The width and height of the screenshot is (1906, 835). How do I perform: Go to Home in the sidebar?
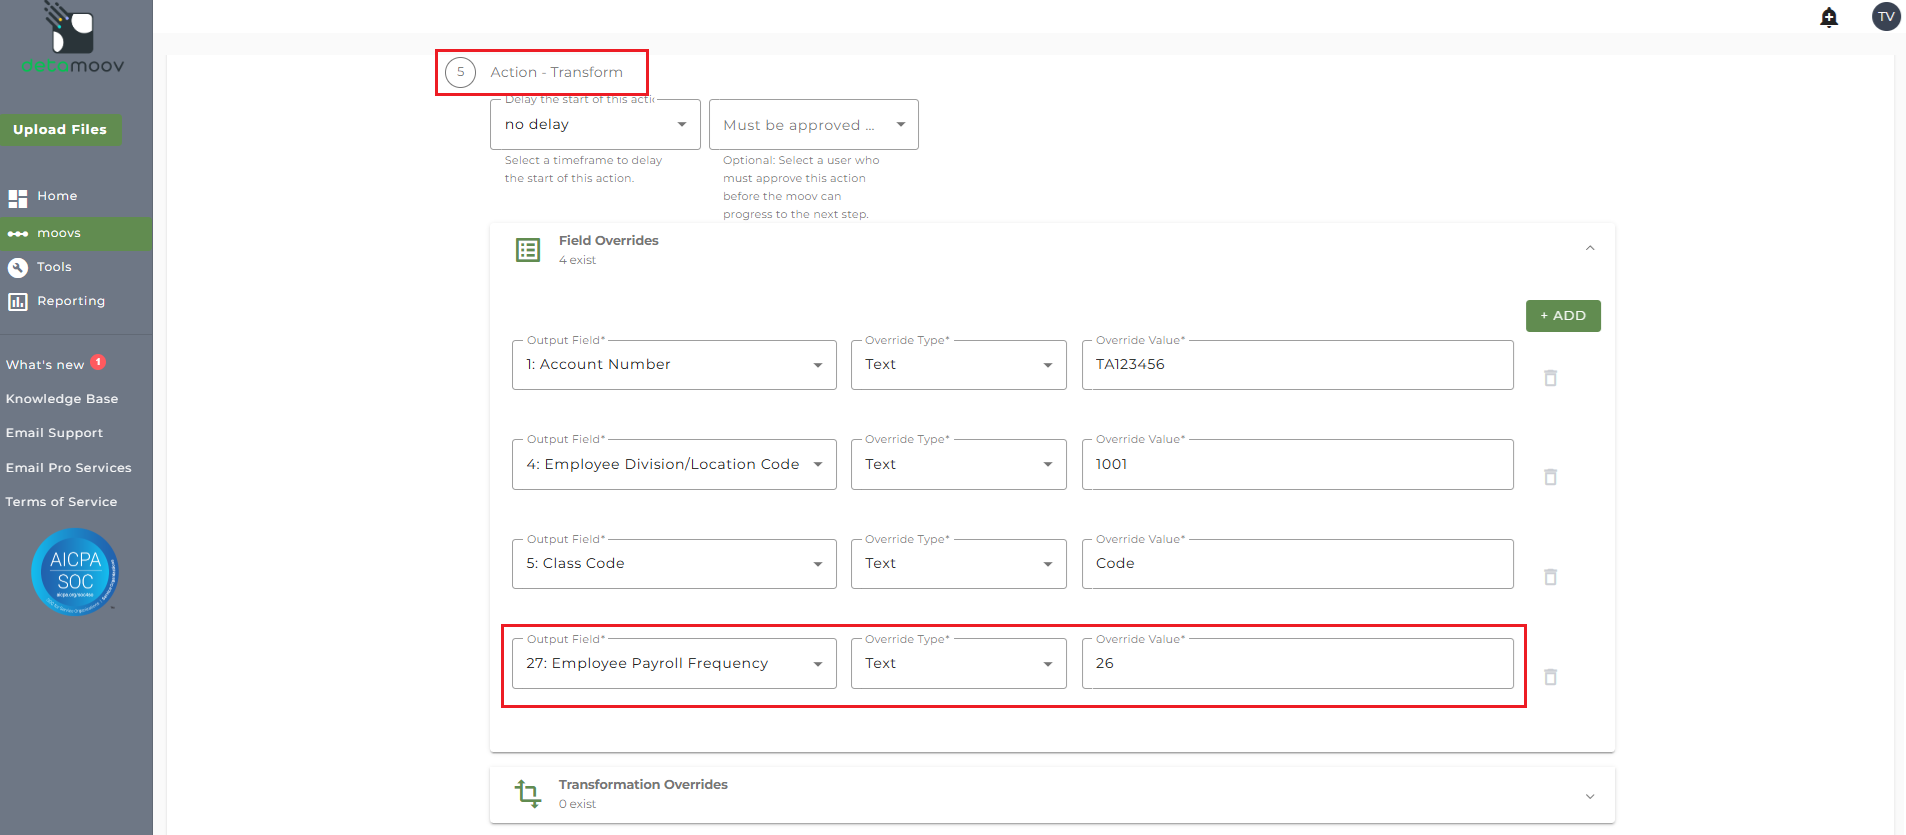coord(57,197)
